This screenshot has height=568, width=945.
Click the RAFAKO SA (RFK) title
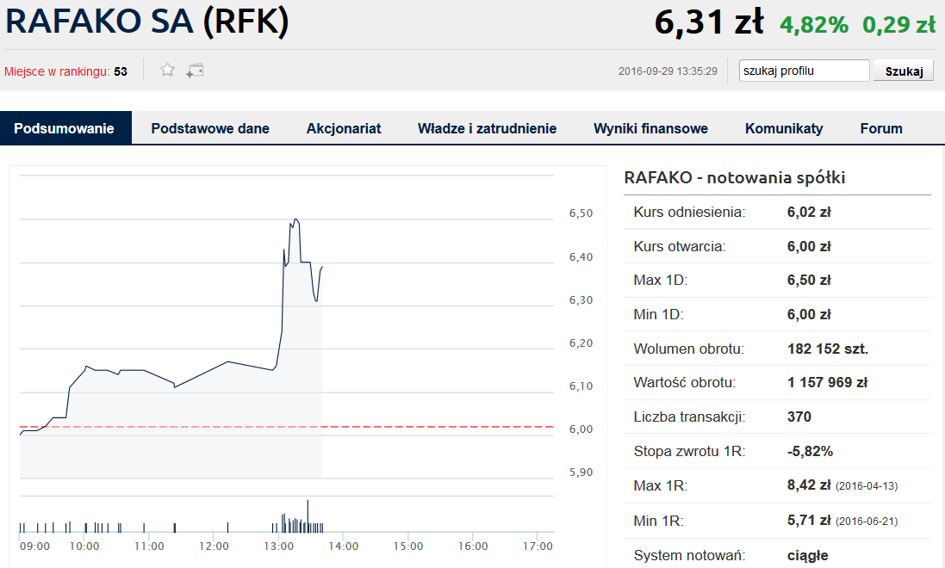(x=147, y=21)
